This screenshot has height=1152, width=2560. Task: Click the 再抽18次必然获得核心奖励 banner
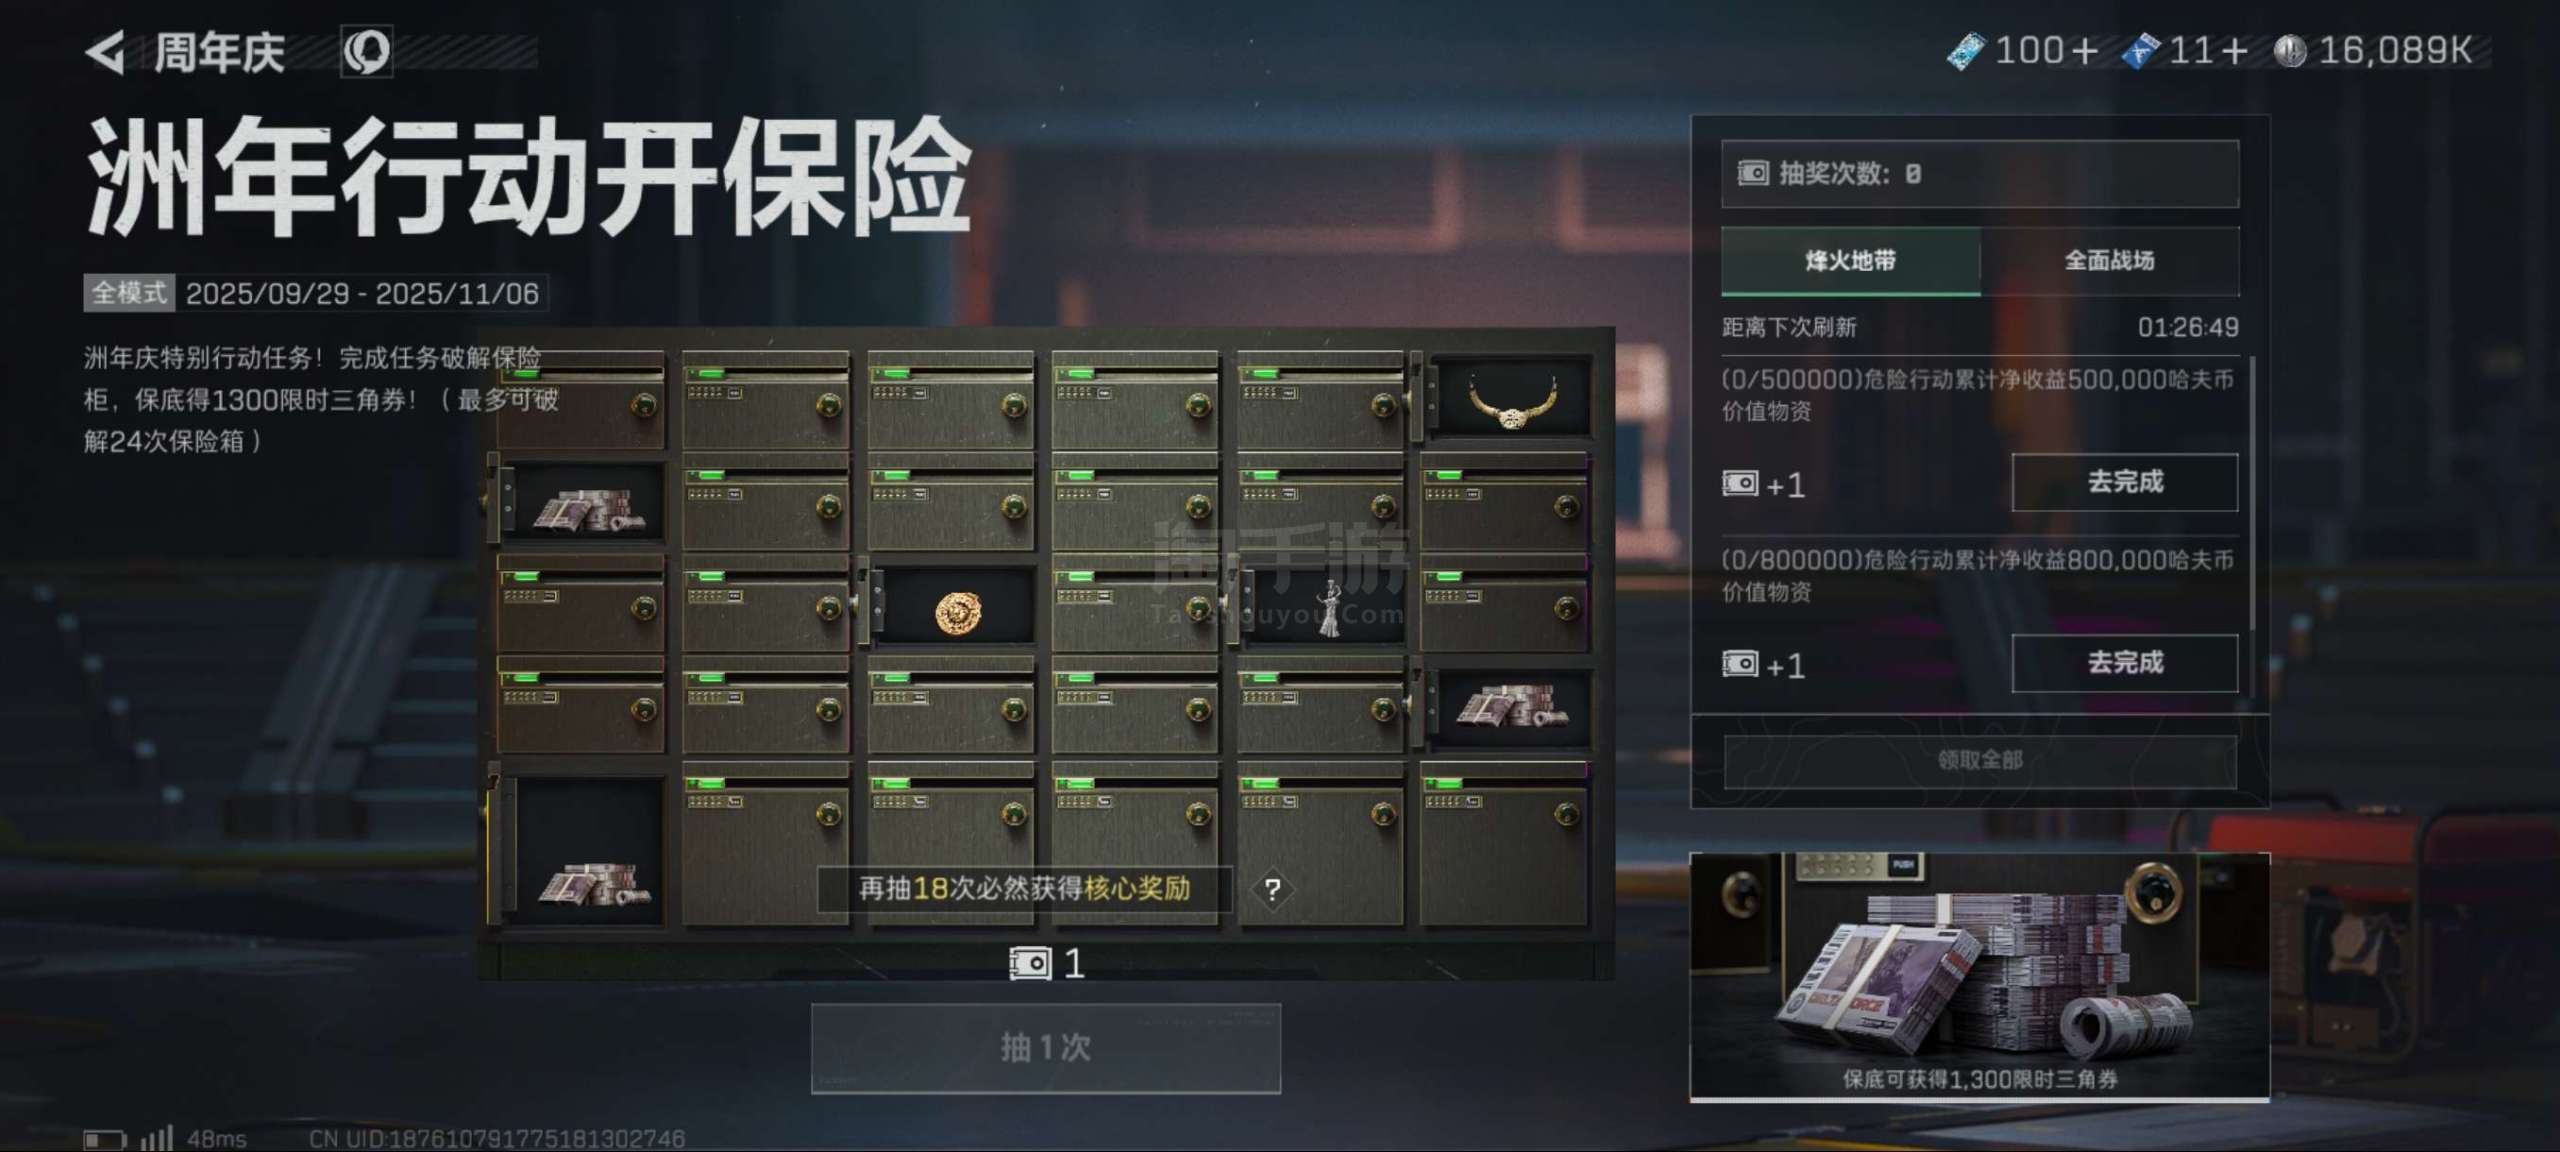(1025, 889)
